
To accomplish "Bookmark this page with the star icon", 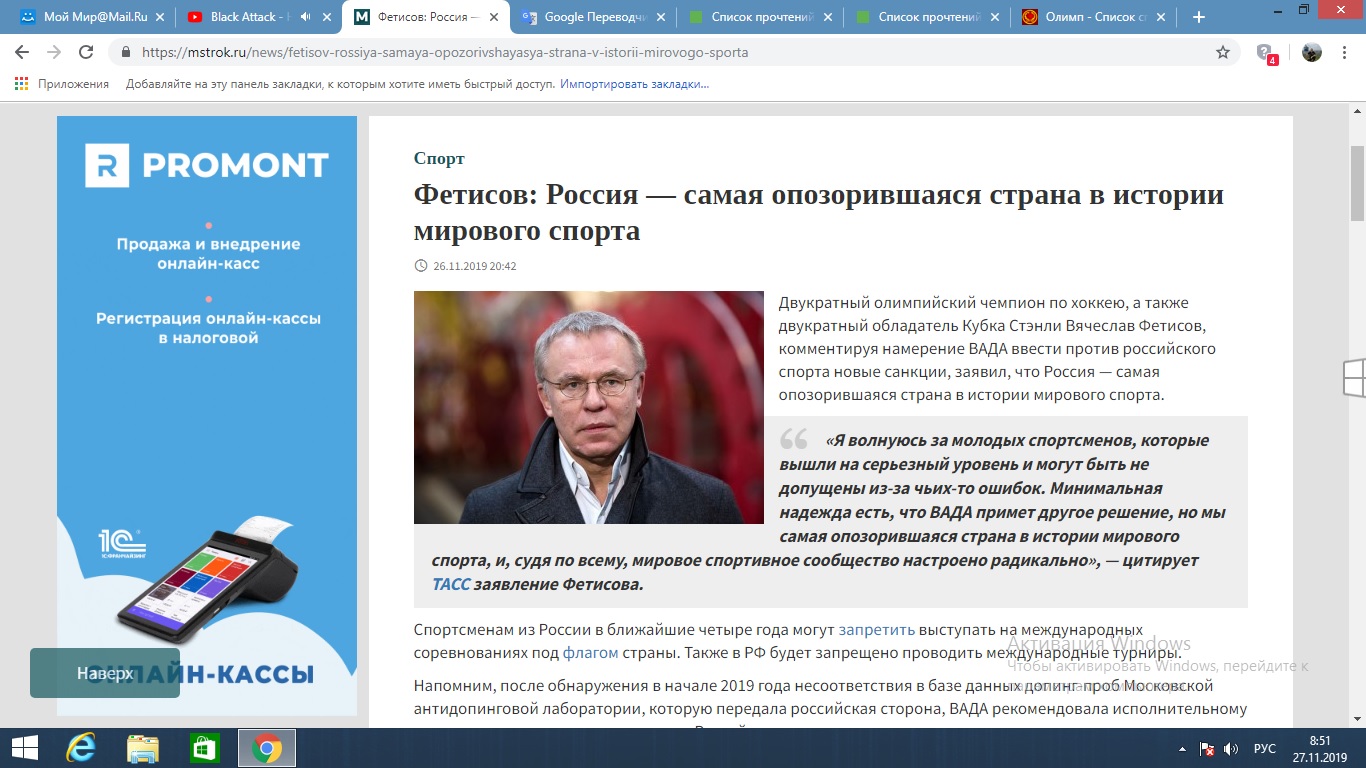I will click(x=1223, y=53).
